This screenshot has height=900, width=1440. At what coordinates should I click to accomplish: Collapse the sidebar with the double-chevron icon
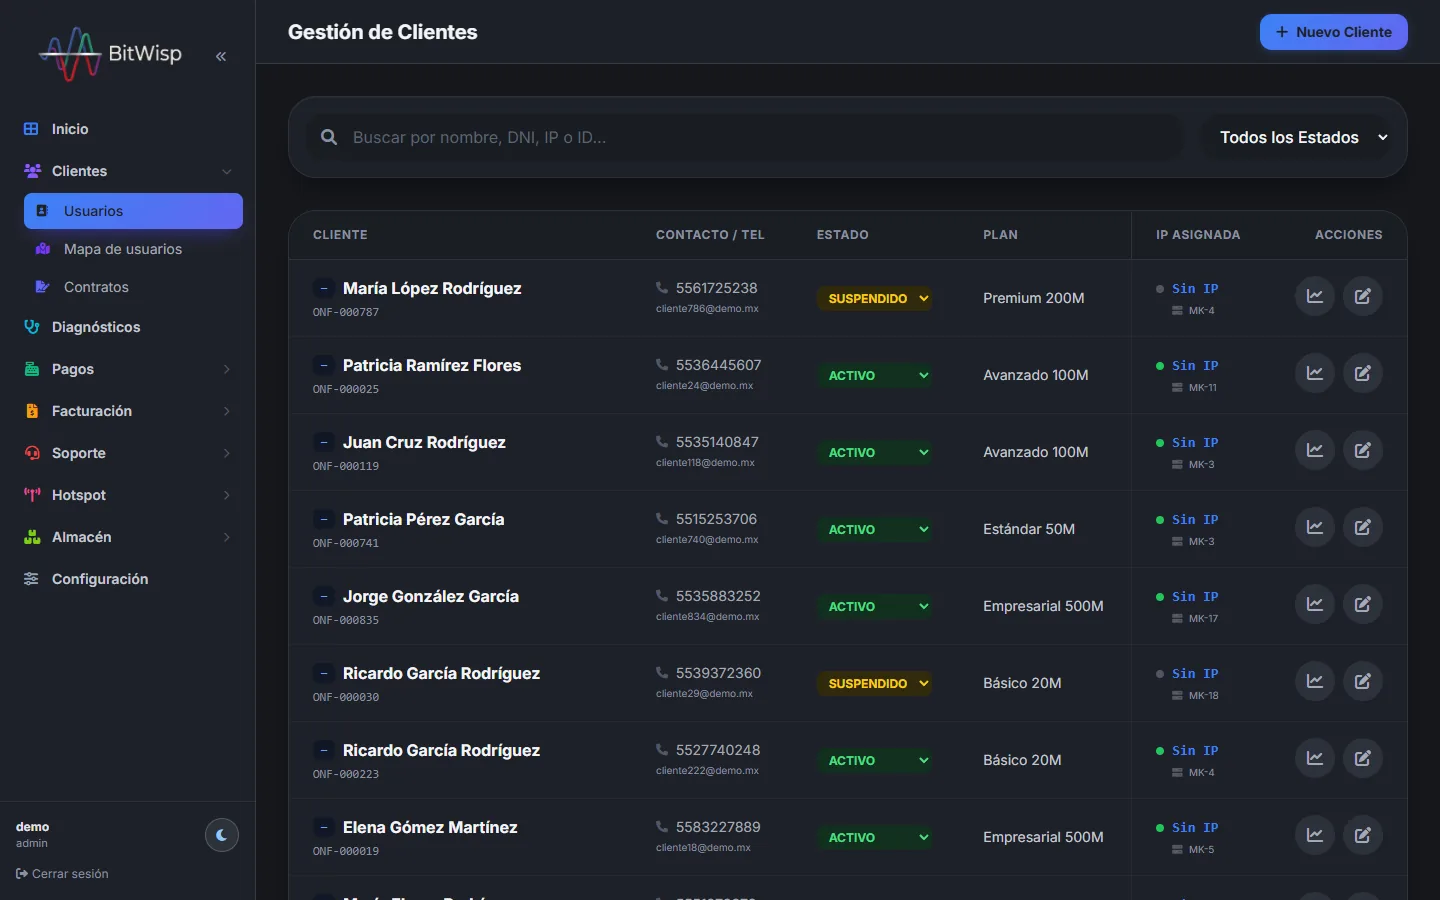pyautogui.click(x=221, y=56)
